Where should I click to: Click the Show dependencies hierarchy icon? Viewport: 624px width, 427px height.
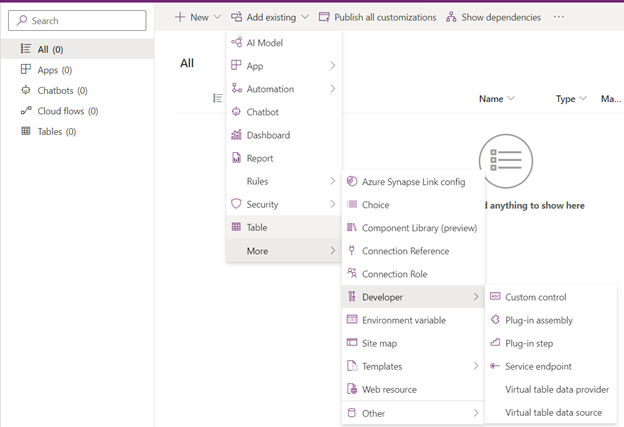point(451,17)
